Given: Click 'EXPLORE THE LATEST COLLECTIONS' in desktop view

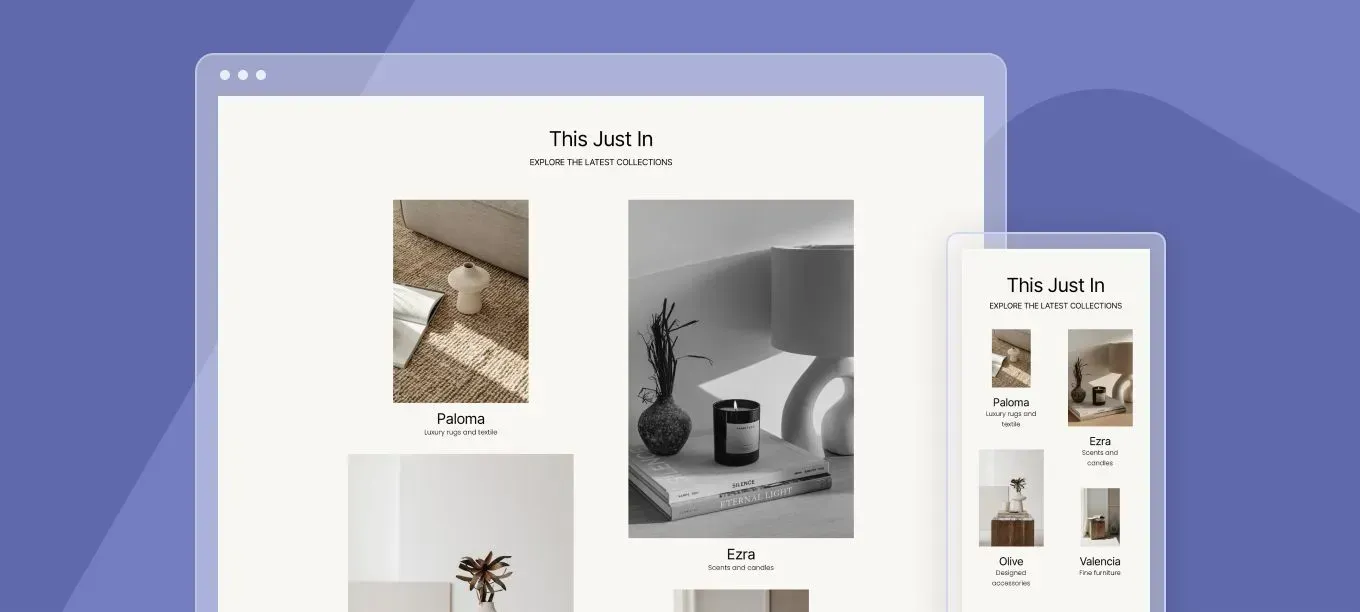Looking at the screenshot, I should 601,162.
